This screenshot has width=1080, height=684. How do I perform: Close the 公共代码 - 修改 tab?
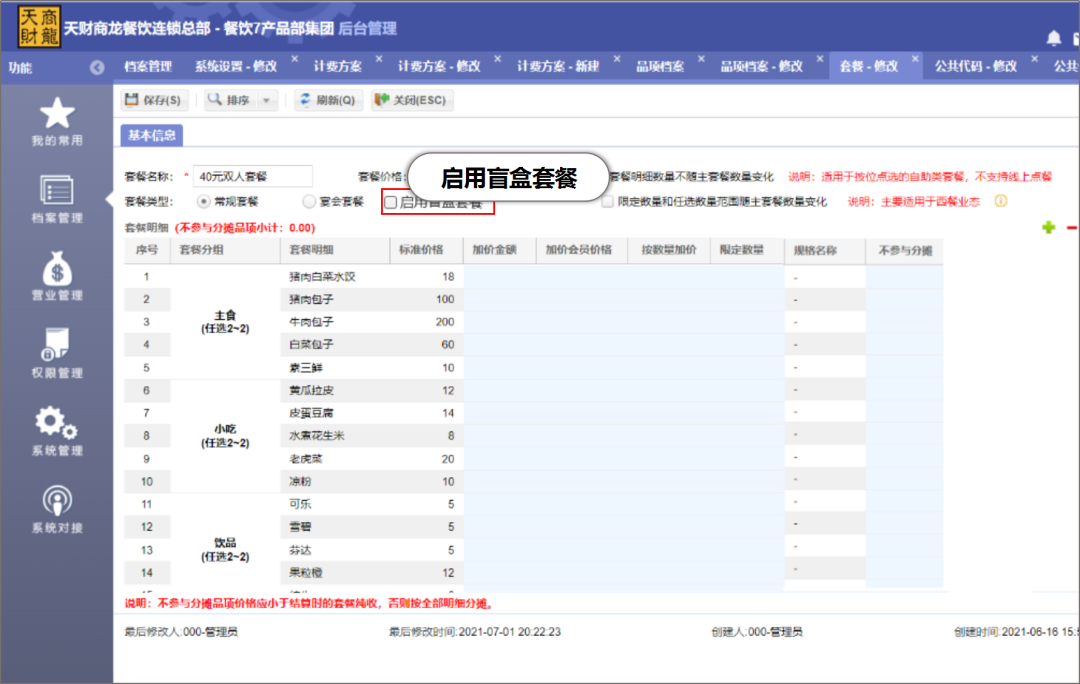(x=1034, y=59)
